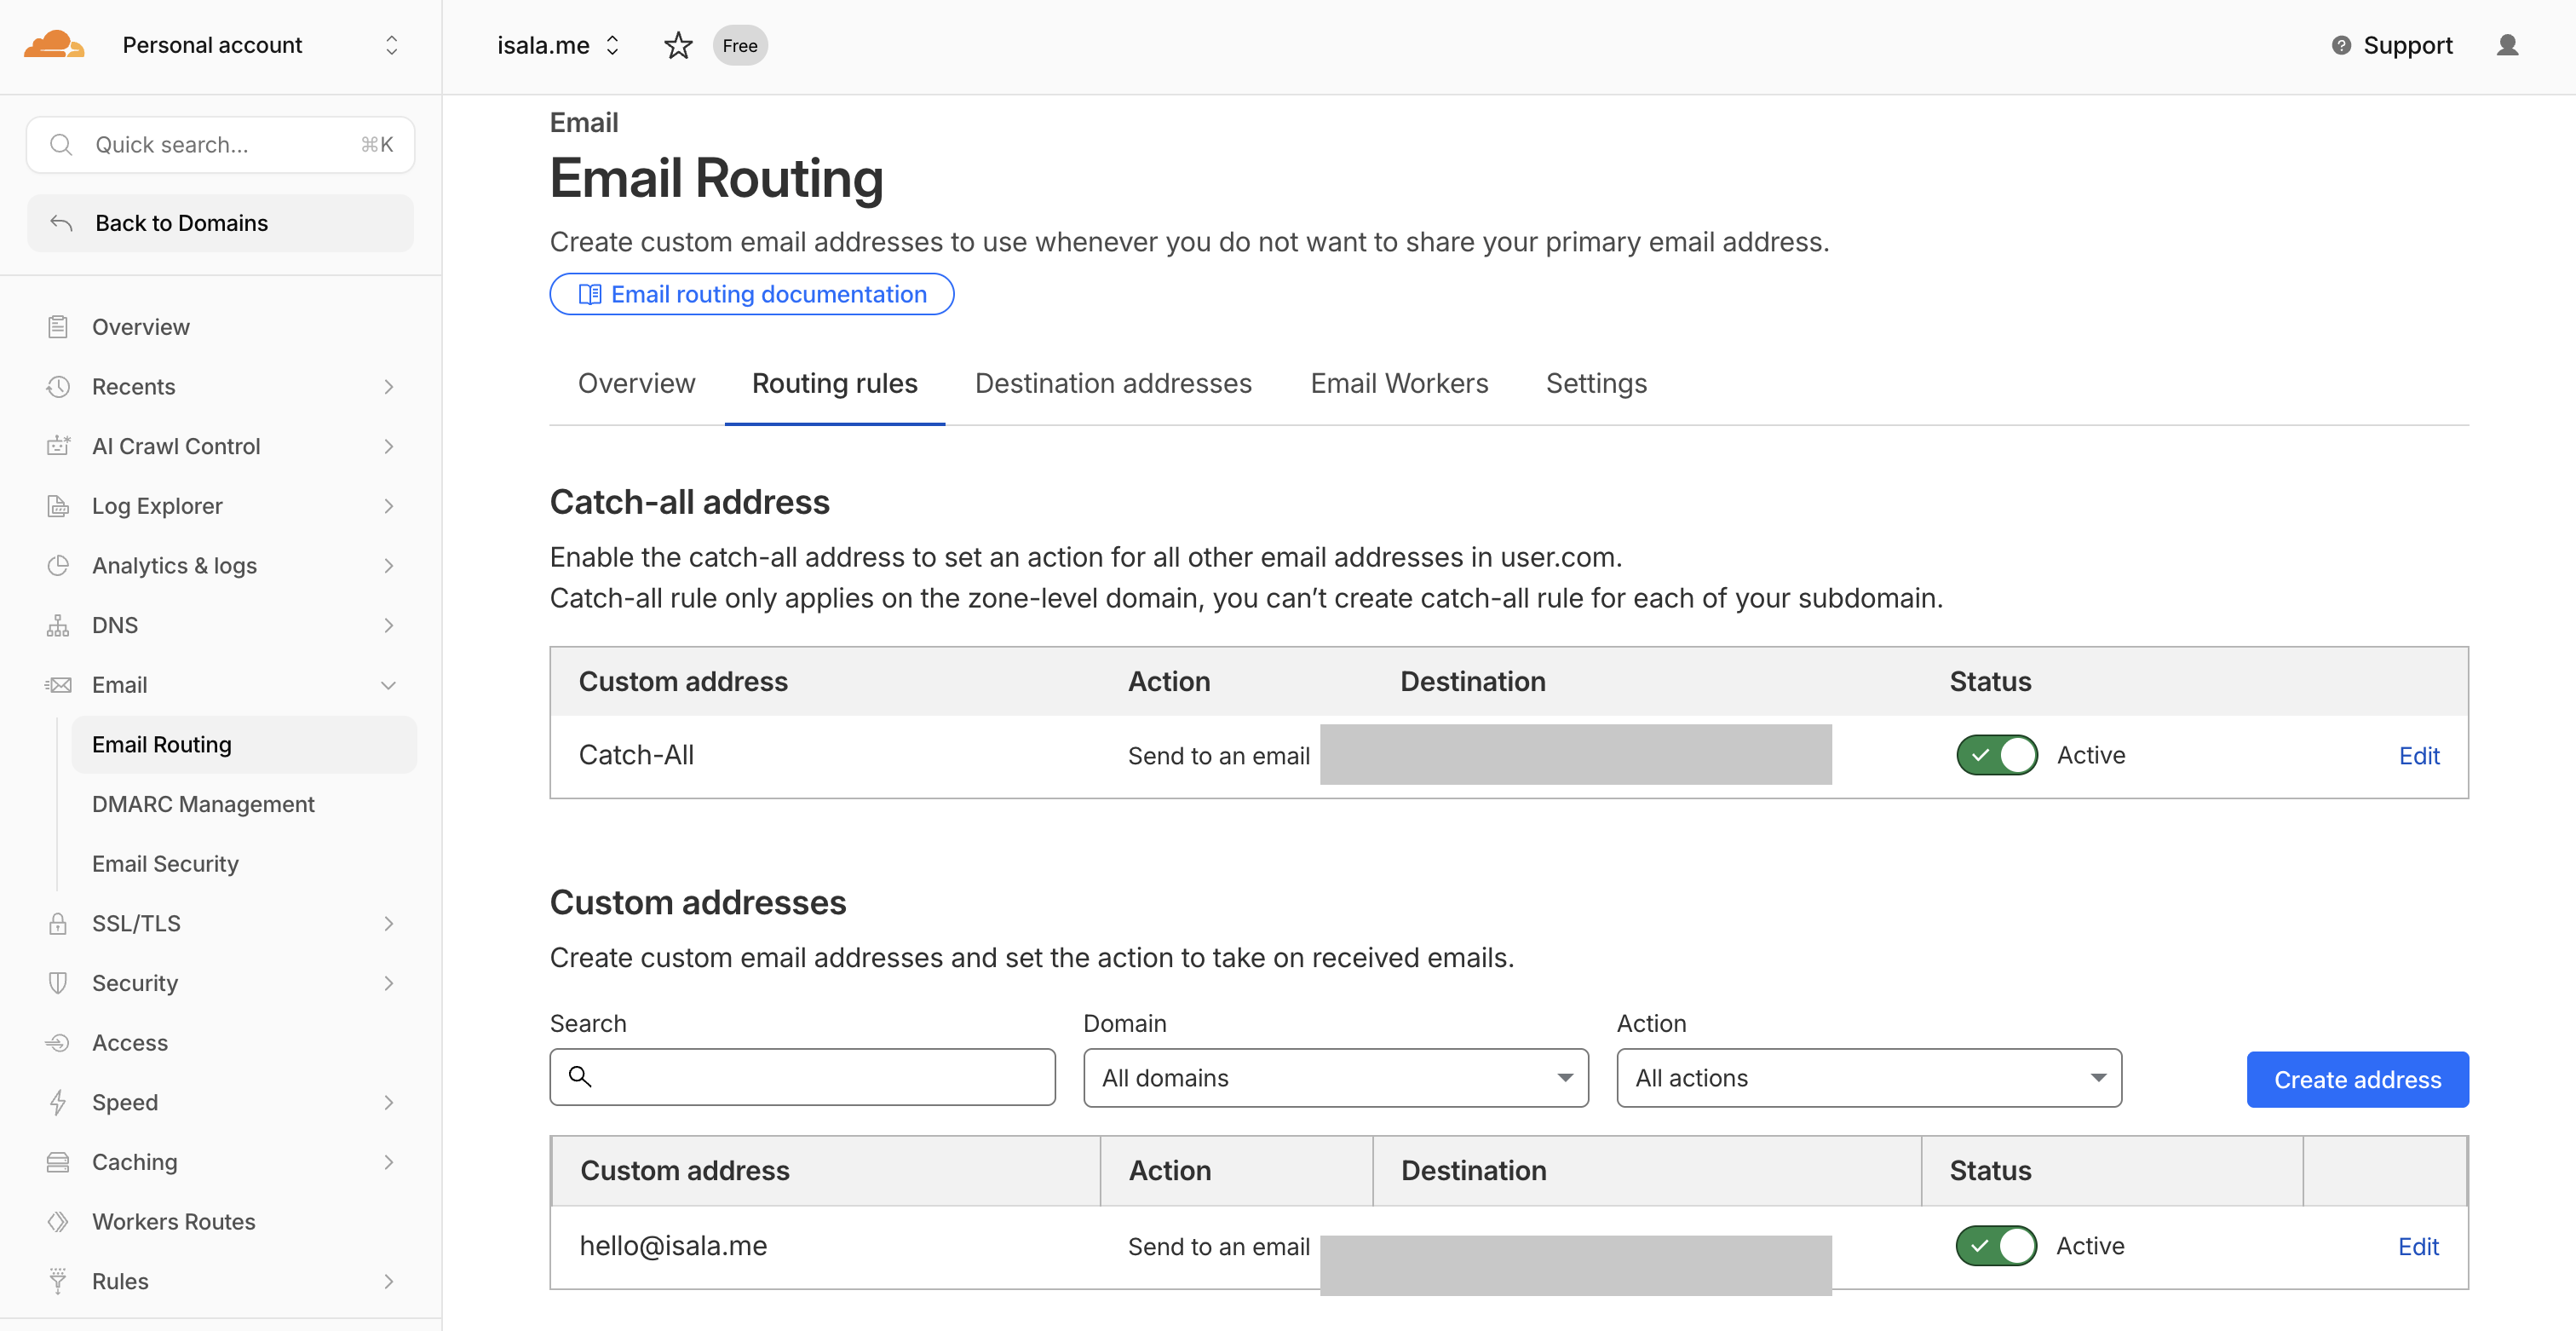Click the Workers Routes icon

tap(58, 1221)
